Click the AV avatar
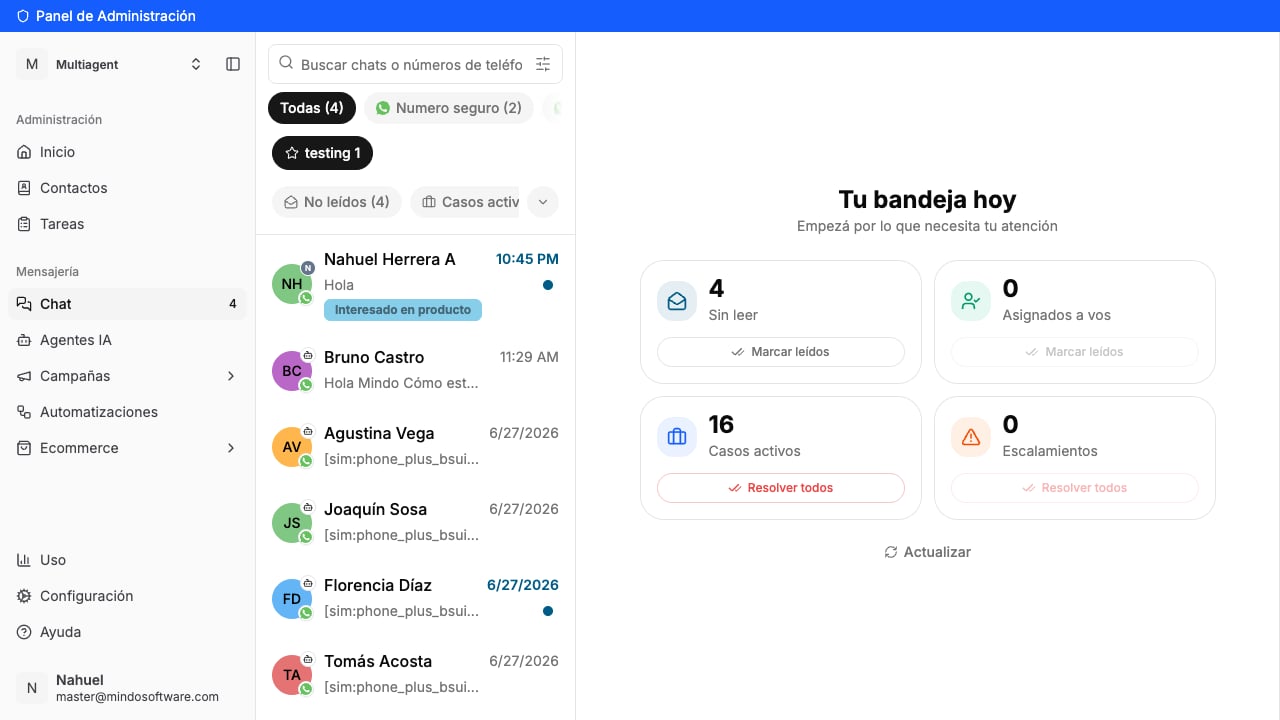This screenshot has height=720, width=1280. tap(292, 446)
